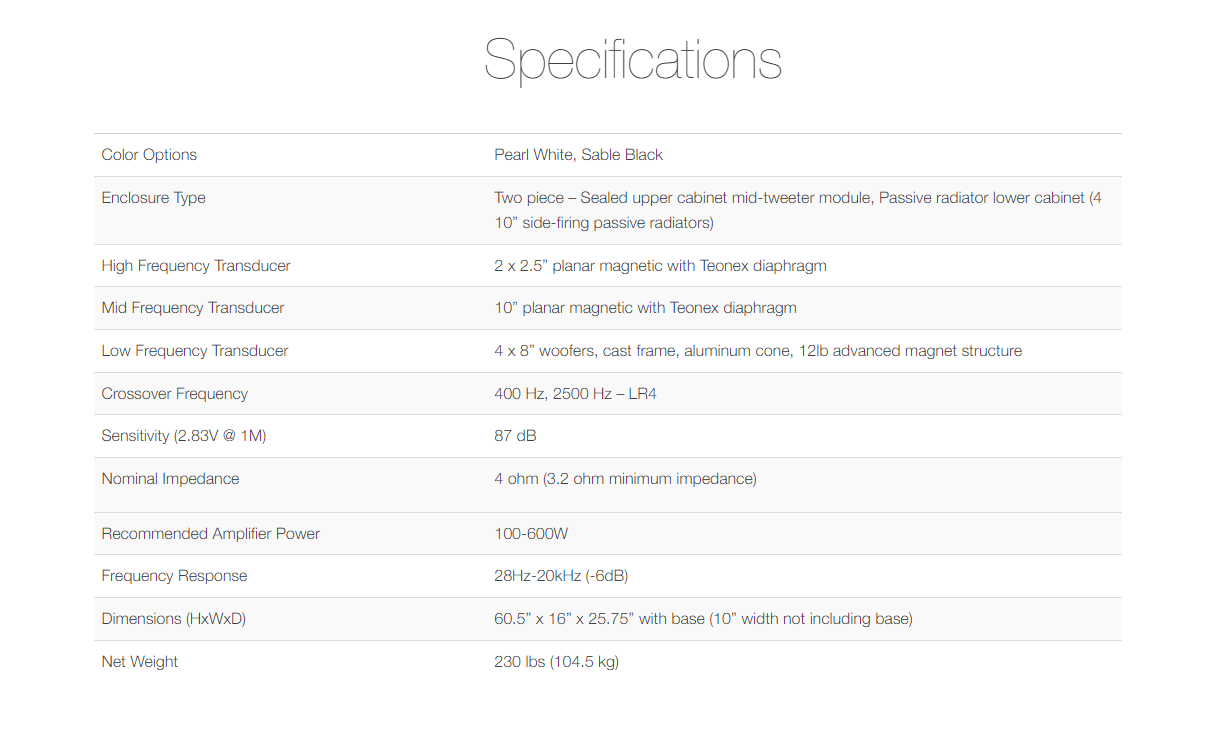The height and width of the screenshot is (730, 1211).
Task: Select the Sensitivity (2.83V @ 1M) label
Action: (184, 436)
